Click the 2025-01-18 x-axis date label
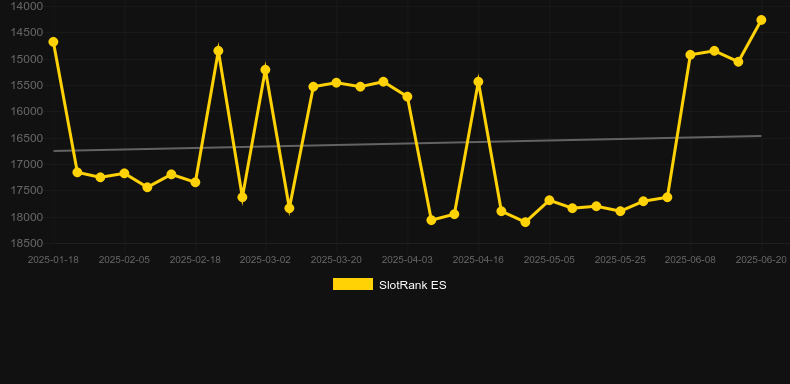The image size is (790, 384). (x=53, y=260)
